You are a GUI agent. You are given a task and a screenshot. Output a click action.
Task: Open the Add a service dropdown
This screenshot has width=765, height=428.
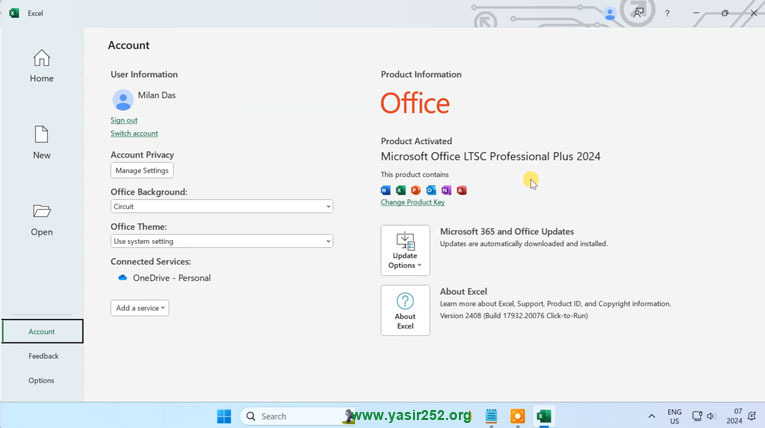pos(140,308)
